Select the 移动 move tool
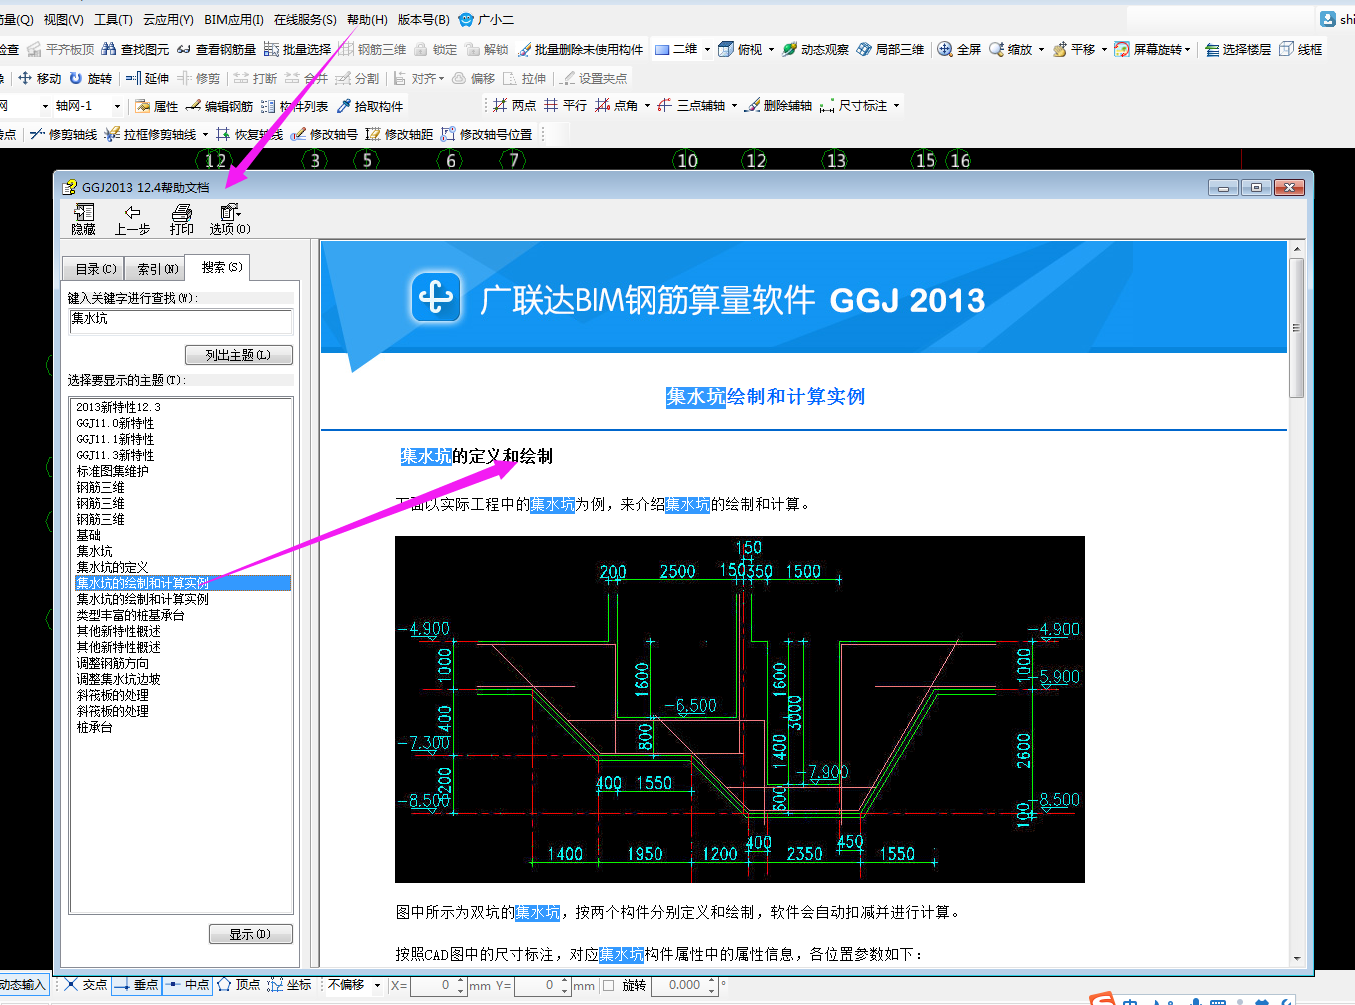This screenshot has height=1005, width=1355. point(40,78)
